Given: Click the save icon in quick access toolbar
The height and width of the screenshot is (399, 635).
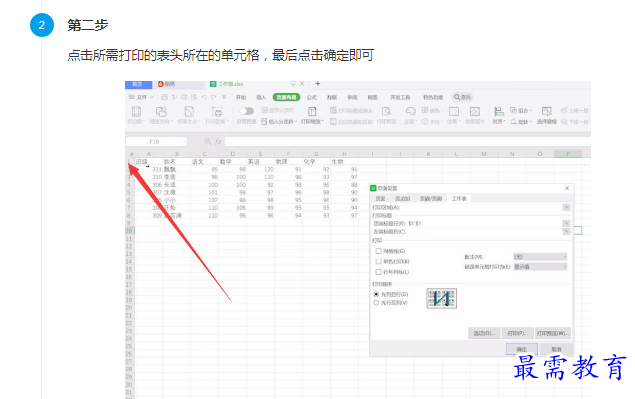Looking at the screenshot, I should tap(164, 97).
